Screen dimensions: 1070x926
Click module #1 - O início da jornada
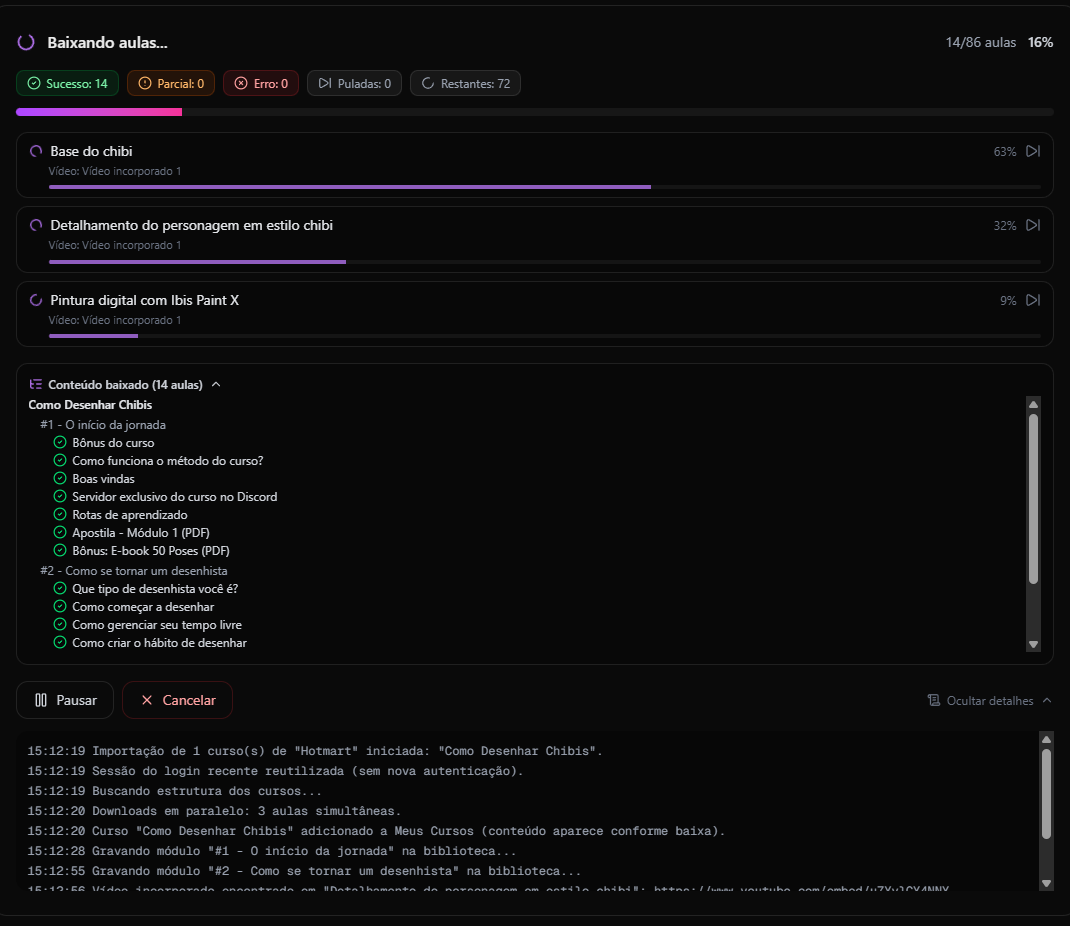click(103, 424)
